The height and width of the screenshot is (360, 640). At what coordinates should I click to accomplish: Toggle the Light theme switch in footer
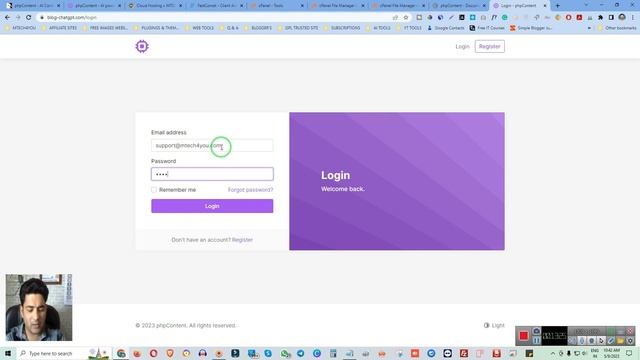(494, 325)
